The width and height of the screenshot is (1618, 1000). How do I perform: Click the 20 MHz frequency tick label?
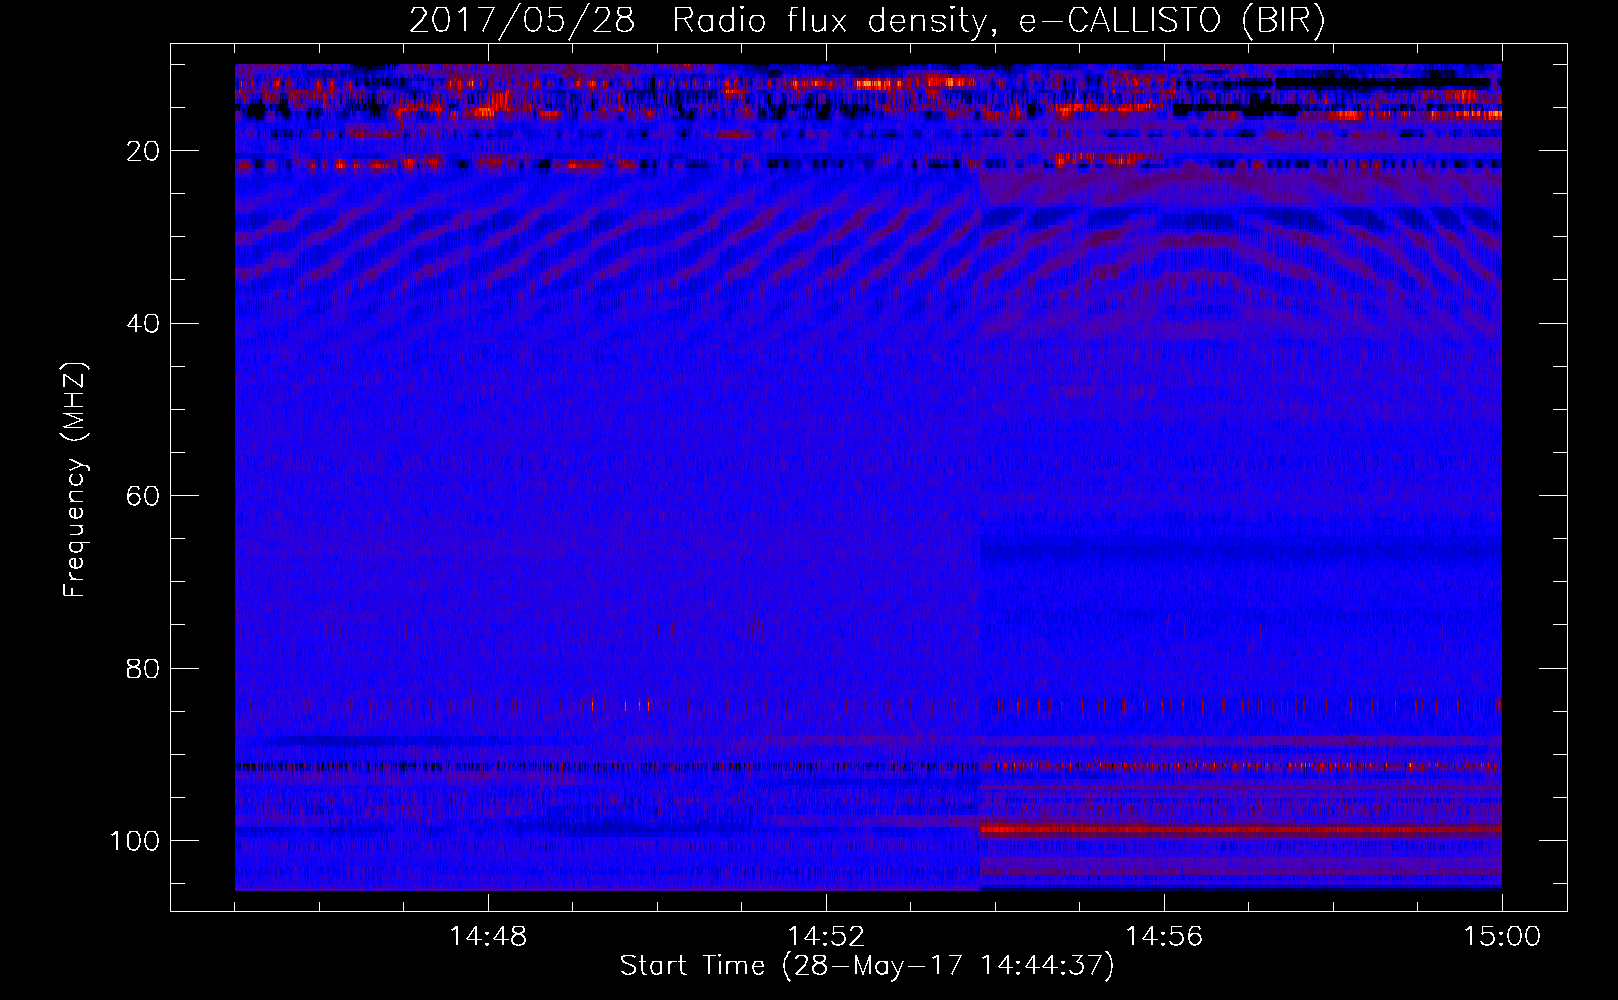point(143,151)
